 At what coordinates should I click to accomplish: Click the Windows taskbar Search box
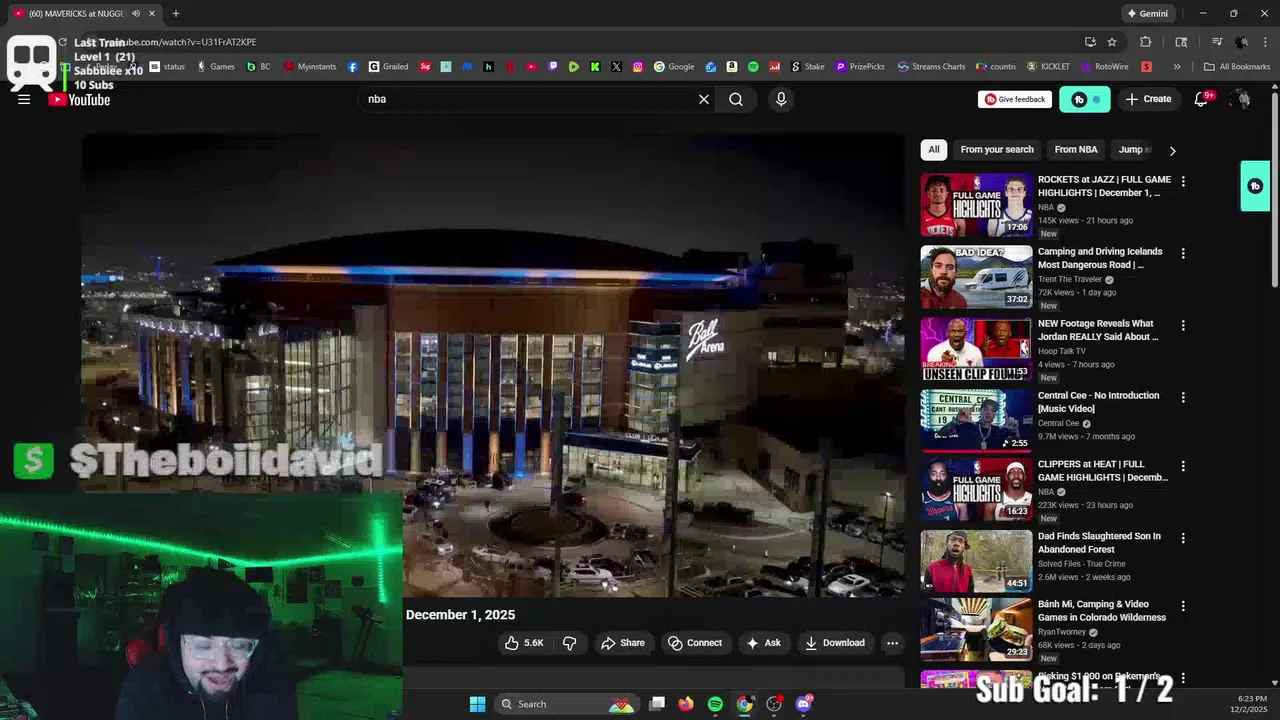point(566,704)
